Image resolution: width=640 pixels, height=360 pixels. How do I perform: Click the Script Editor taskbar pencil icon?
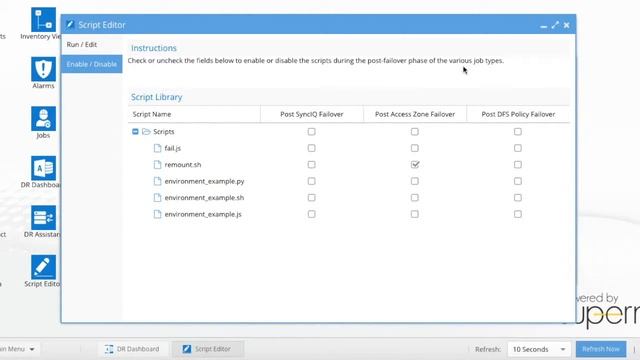pyautogui.click(x=187, y=349)
